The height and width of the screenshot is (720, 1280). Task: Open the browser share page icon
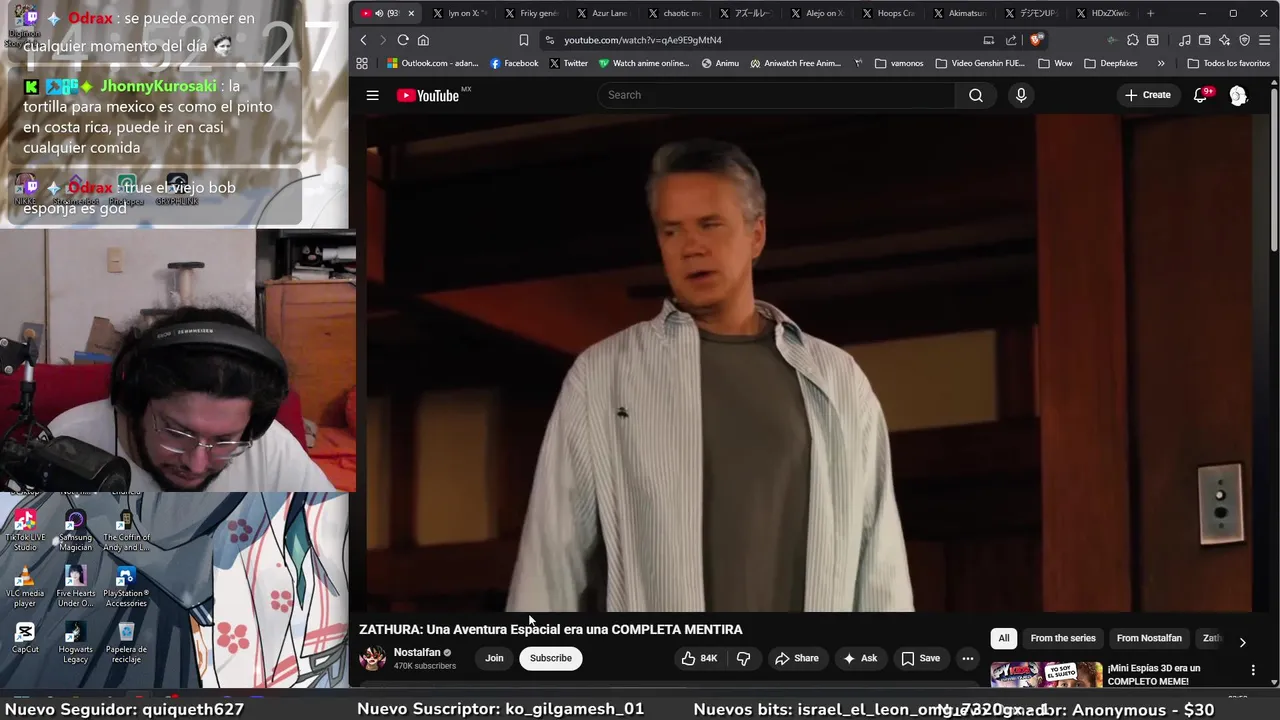coord(1011,40)
